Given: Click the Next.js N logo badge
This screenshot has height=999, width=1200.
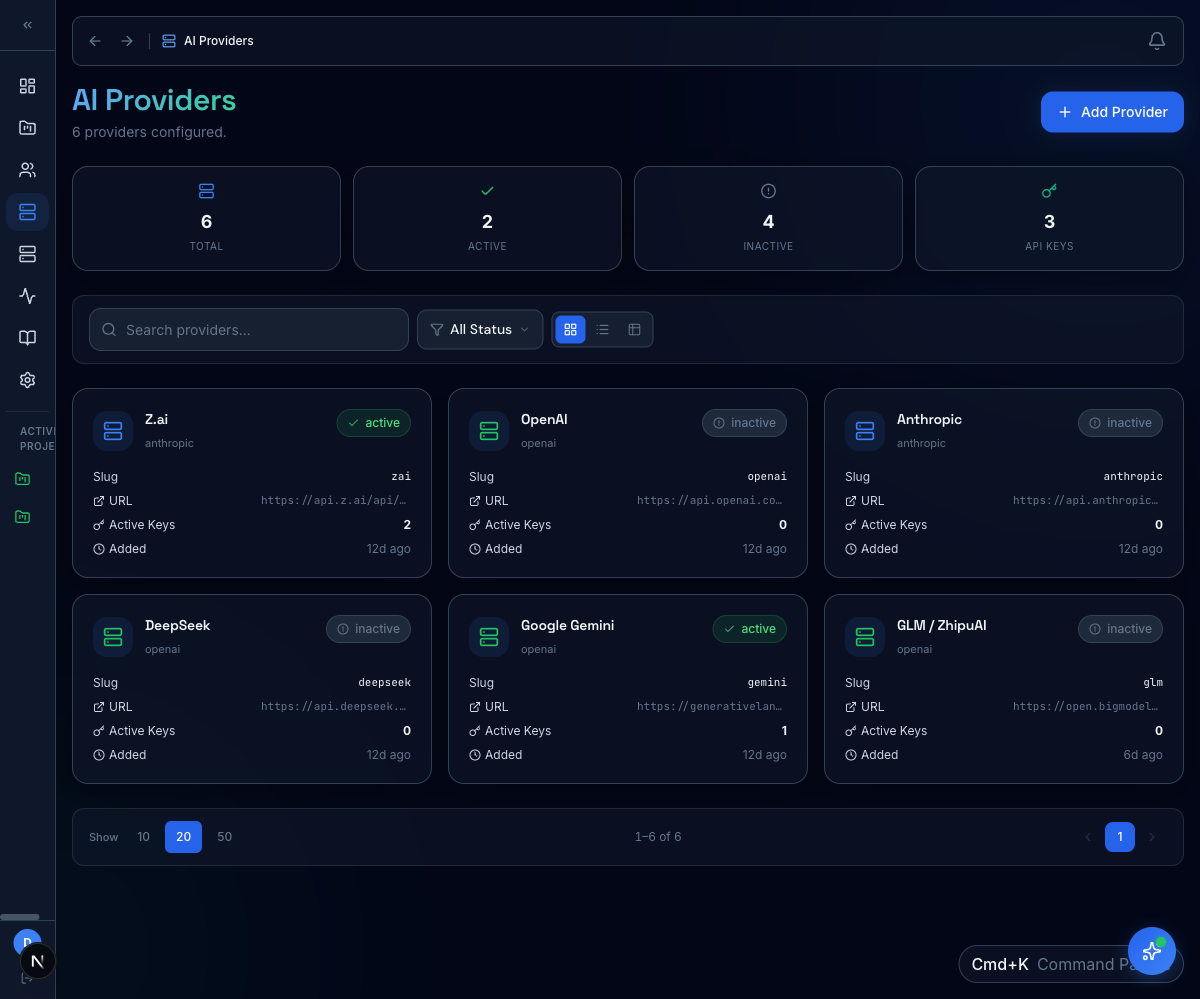Looking at the screenshot, I should pyautogui.click(x=38, y=961).
